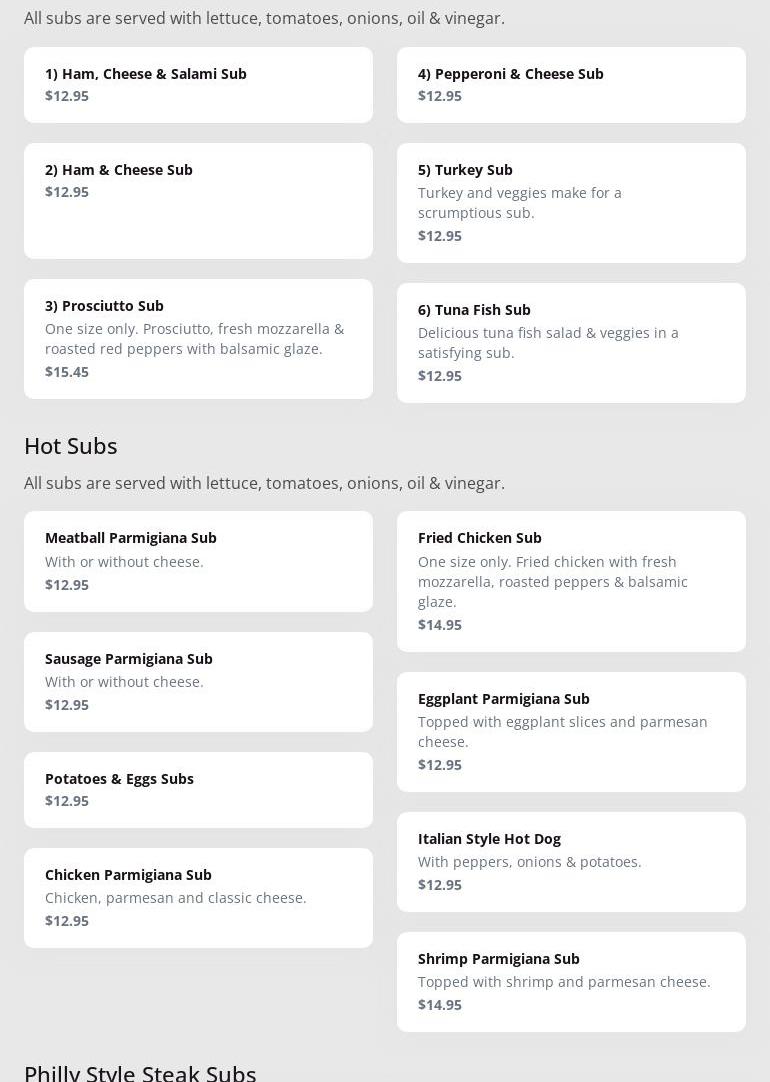Click the Fried Chicken Sub description text
Screen dimensions: 770x1082
[553, 582]
